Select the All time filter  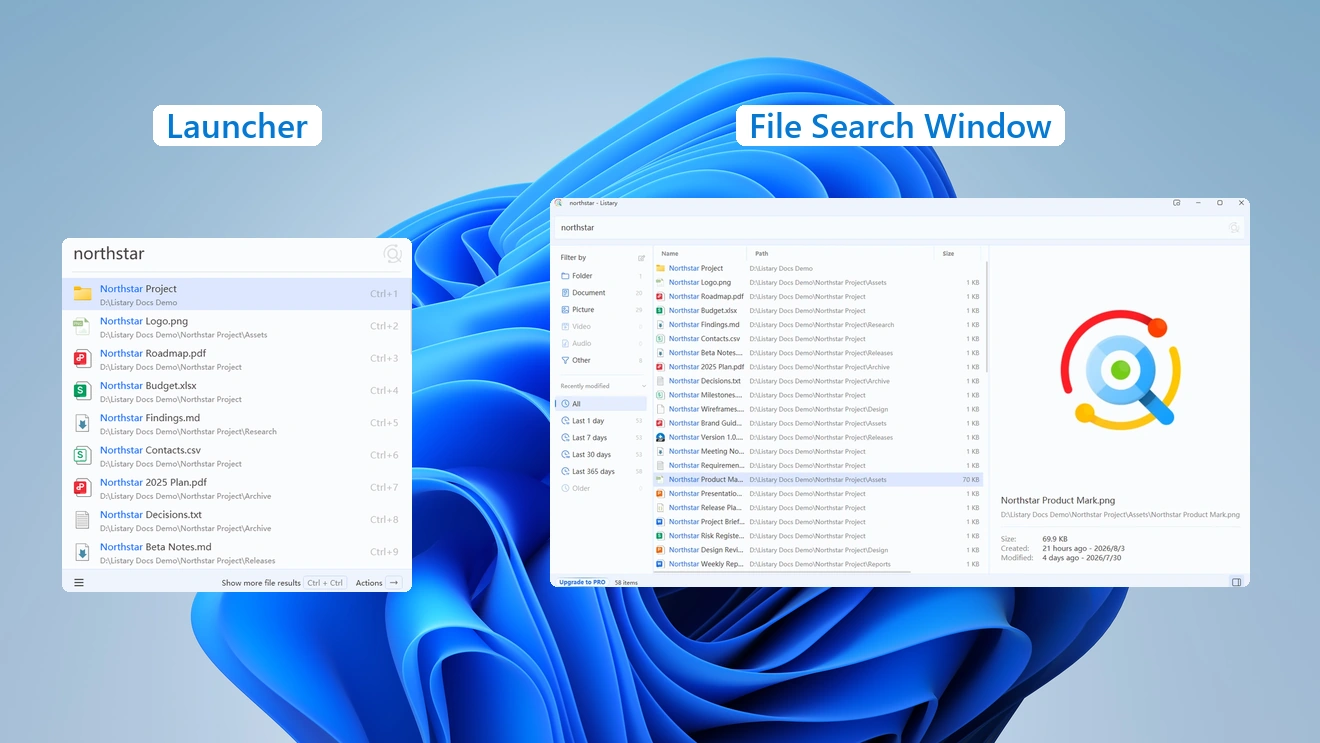[602, 404]
